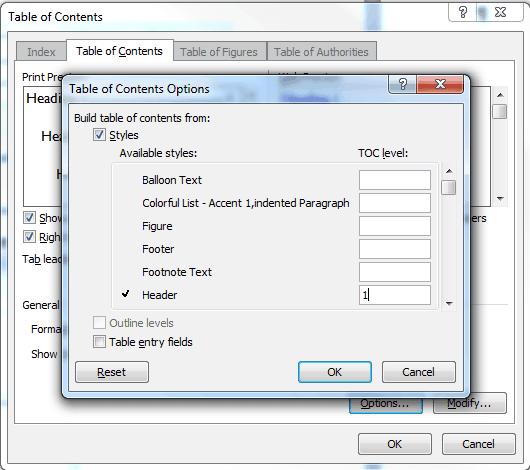The width and height of the screenshot is (530, 470).
Task: Click TOC level field for Header style
Action: pos(394,295)
